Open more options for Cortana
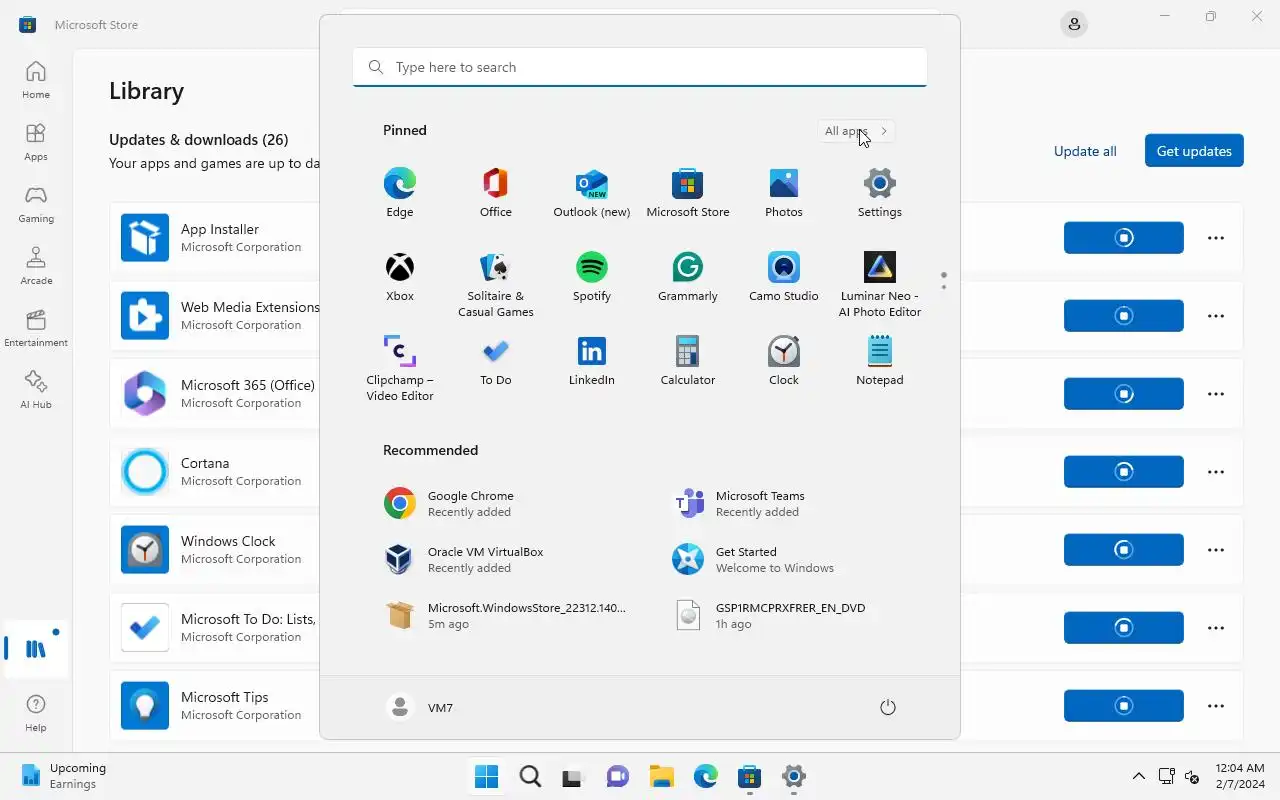The width and height of the screenshot is (1280, 800). coord(1216,472)
